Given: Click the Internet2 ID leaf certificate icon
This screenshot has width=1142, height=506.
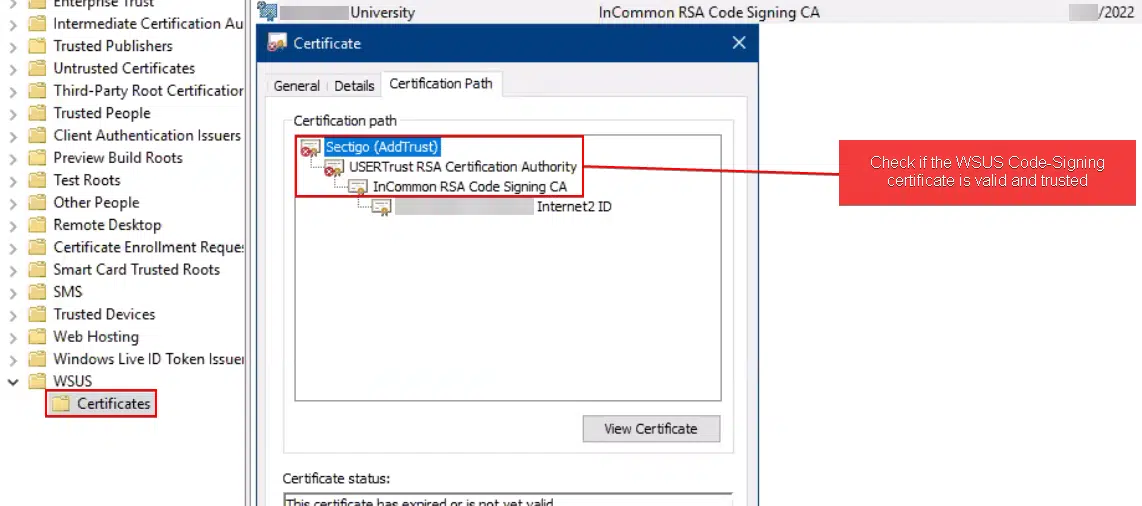Looking at the screenshot, I should click(381, 207).
